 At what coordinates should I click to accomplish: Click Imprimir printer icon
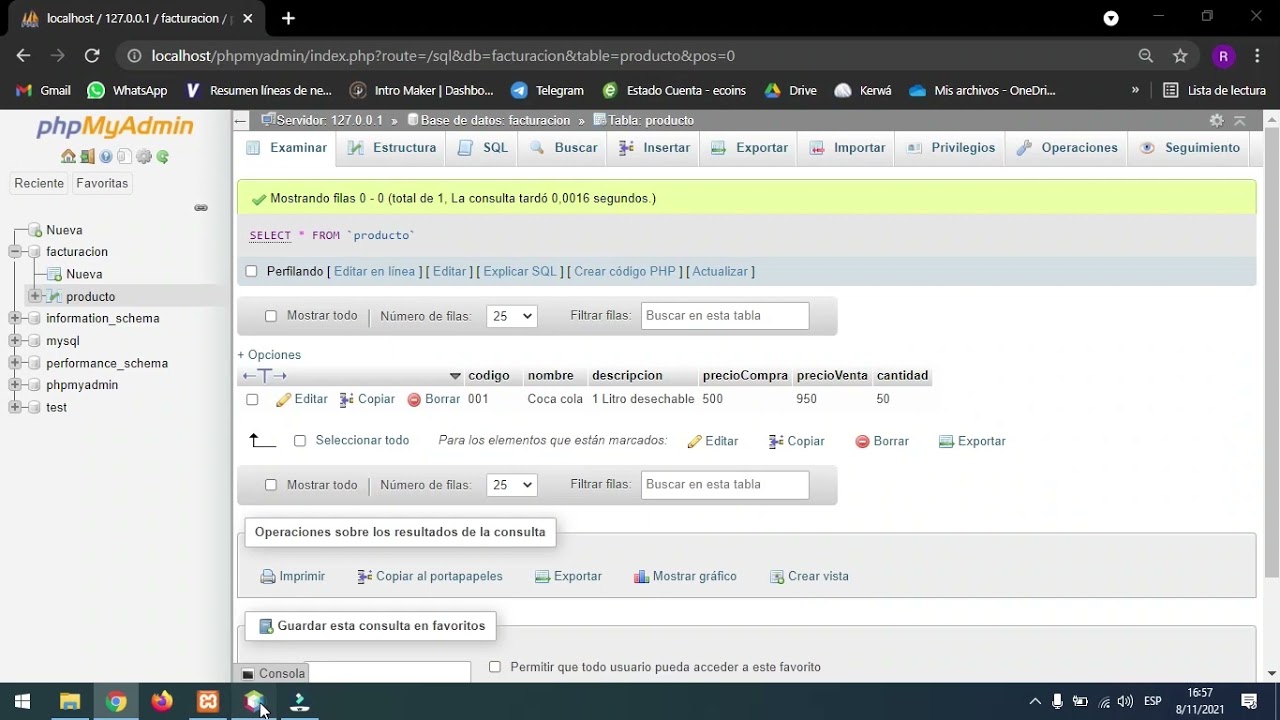pyautogui.click(x=268, y=576)
